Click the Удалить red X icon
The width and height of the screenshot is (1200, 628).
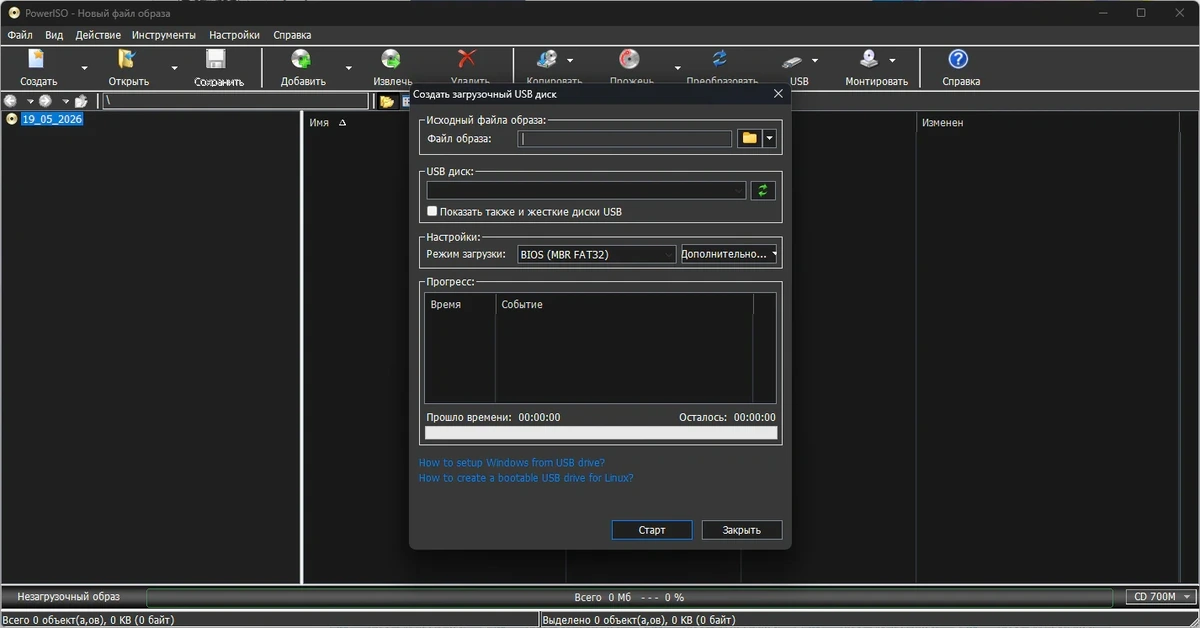click(468, 60)
